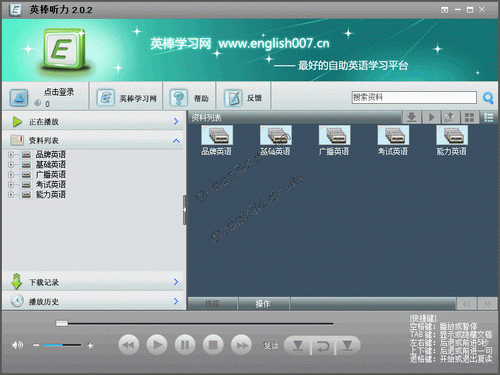The image size is (500, 375).
Task: Increase volume with the plus button
Action: tap(90, 345)
